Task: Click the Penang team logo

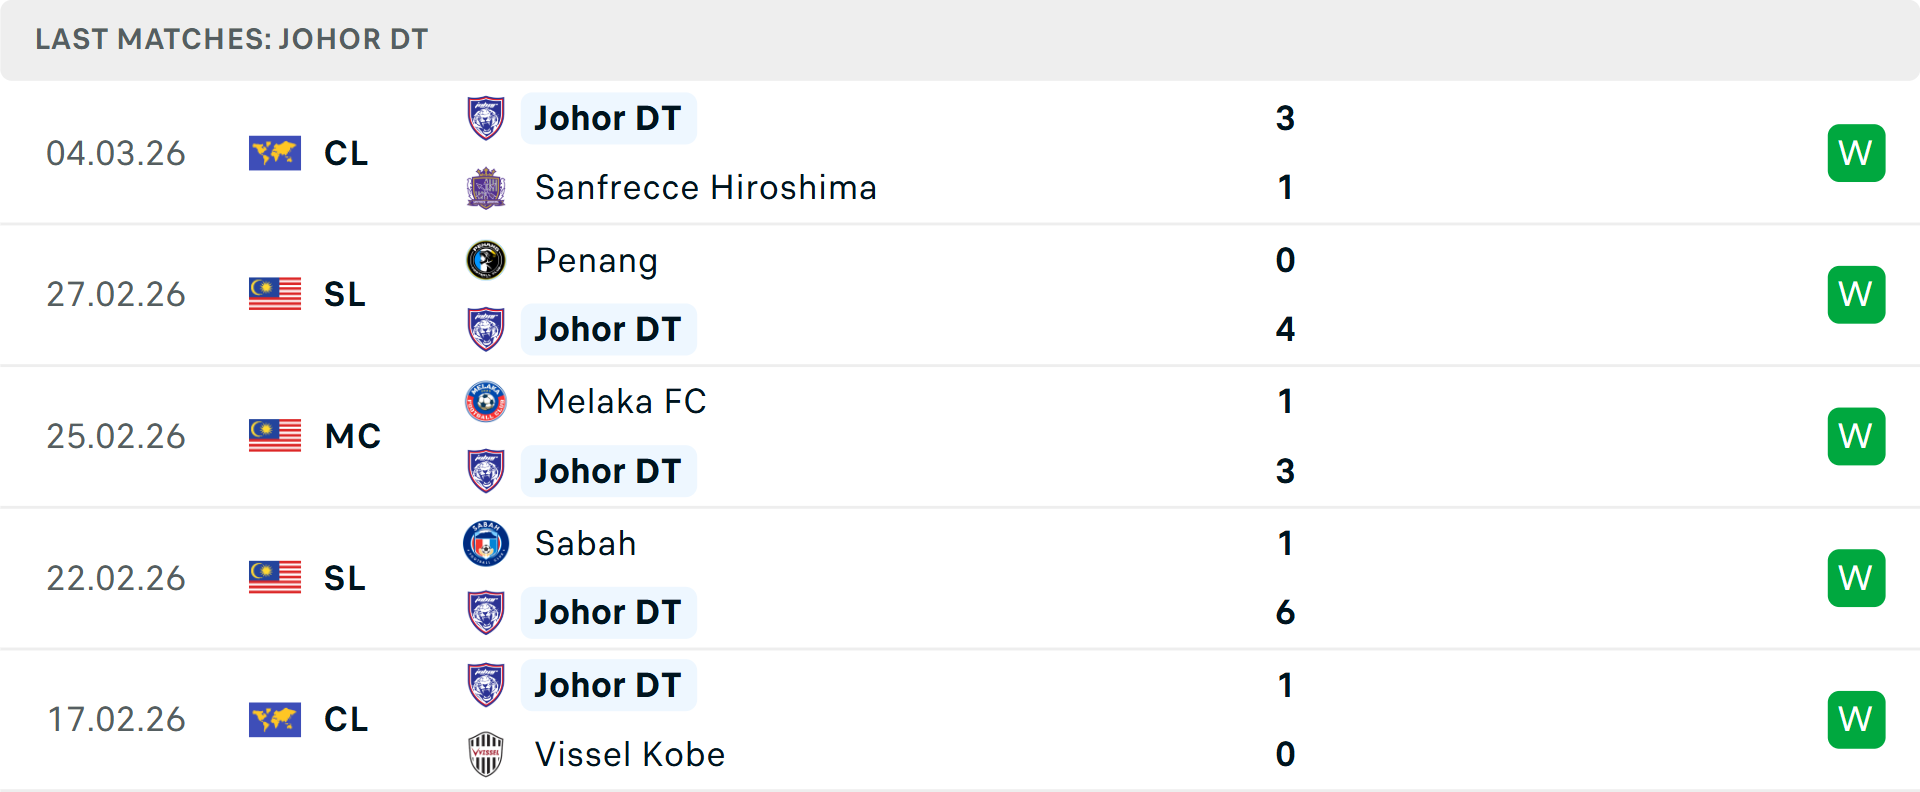Action: 486,260
